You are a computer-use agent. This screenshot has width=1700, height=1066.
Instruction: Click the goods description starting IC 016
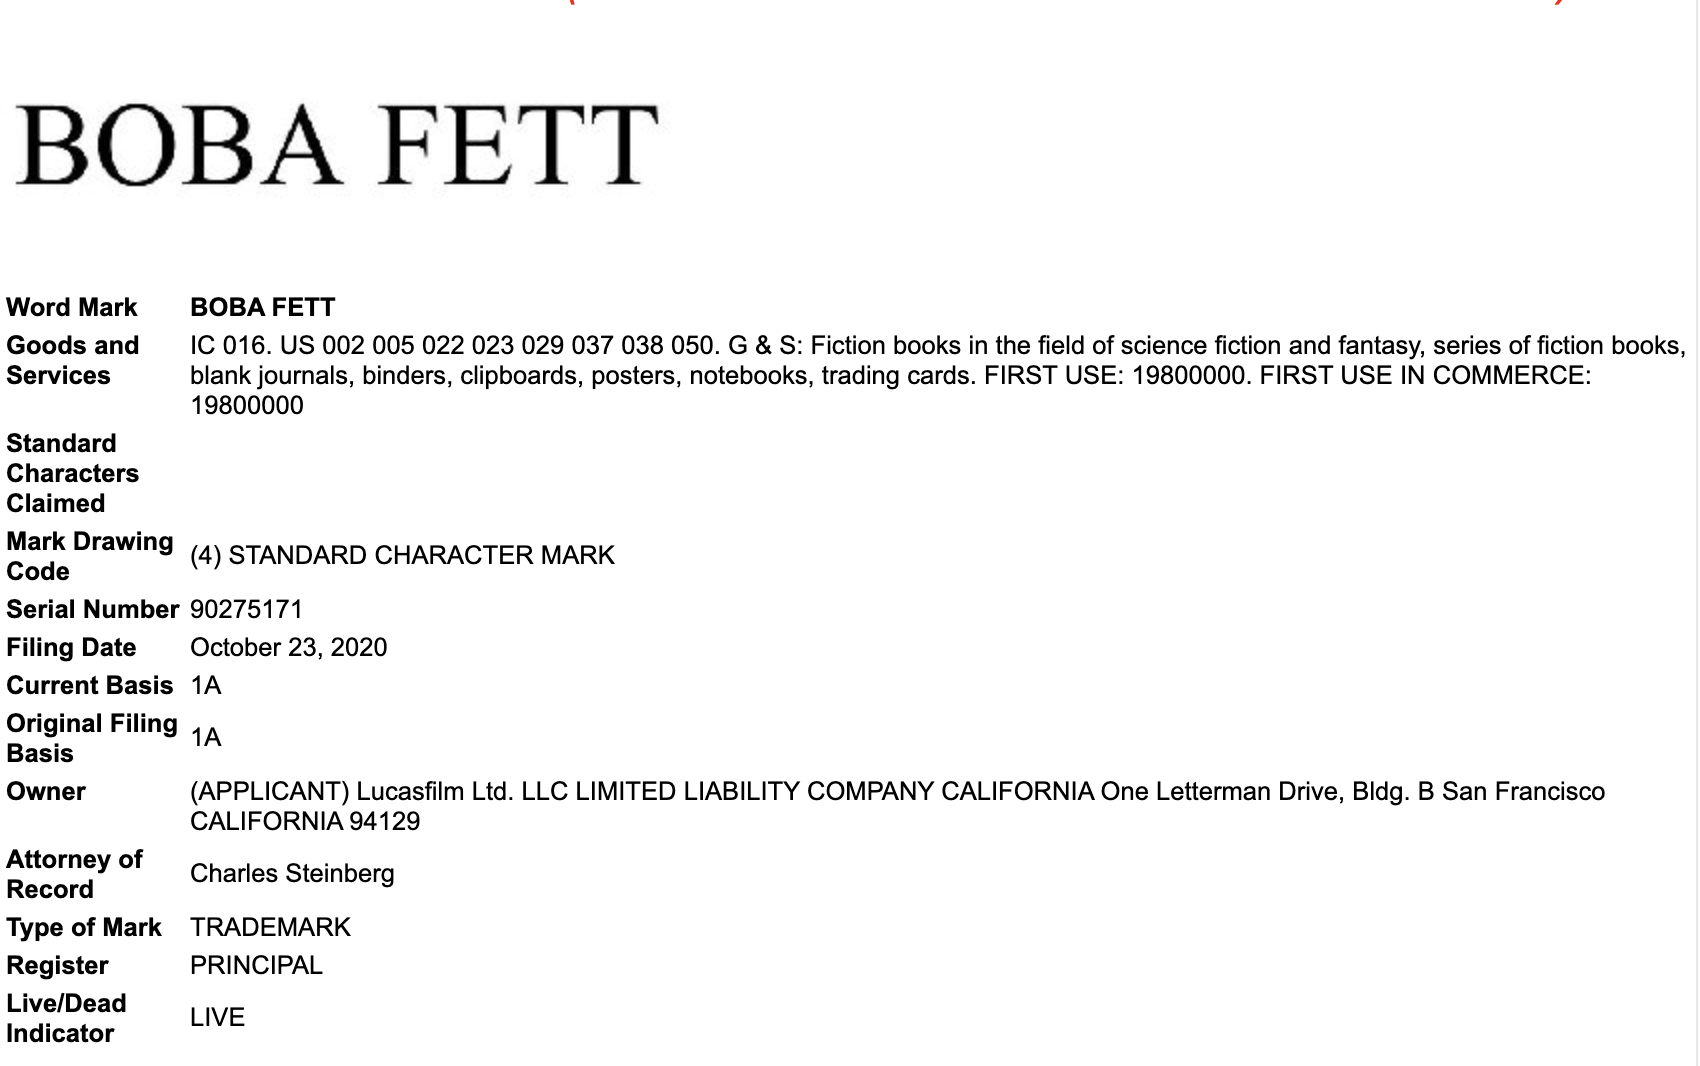tap(938, 375)
